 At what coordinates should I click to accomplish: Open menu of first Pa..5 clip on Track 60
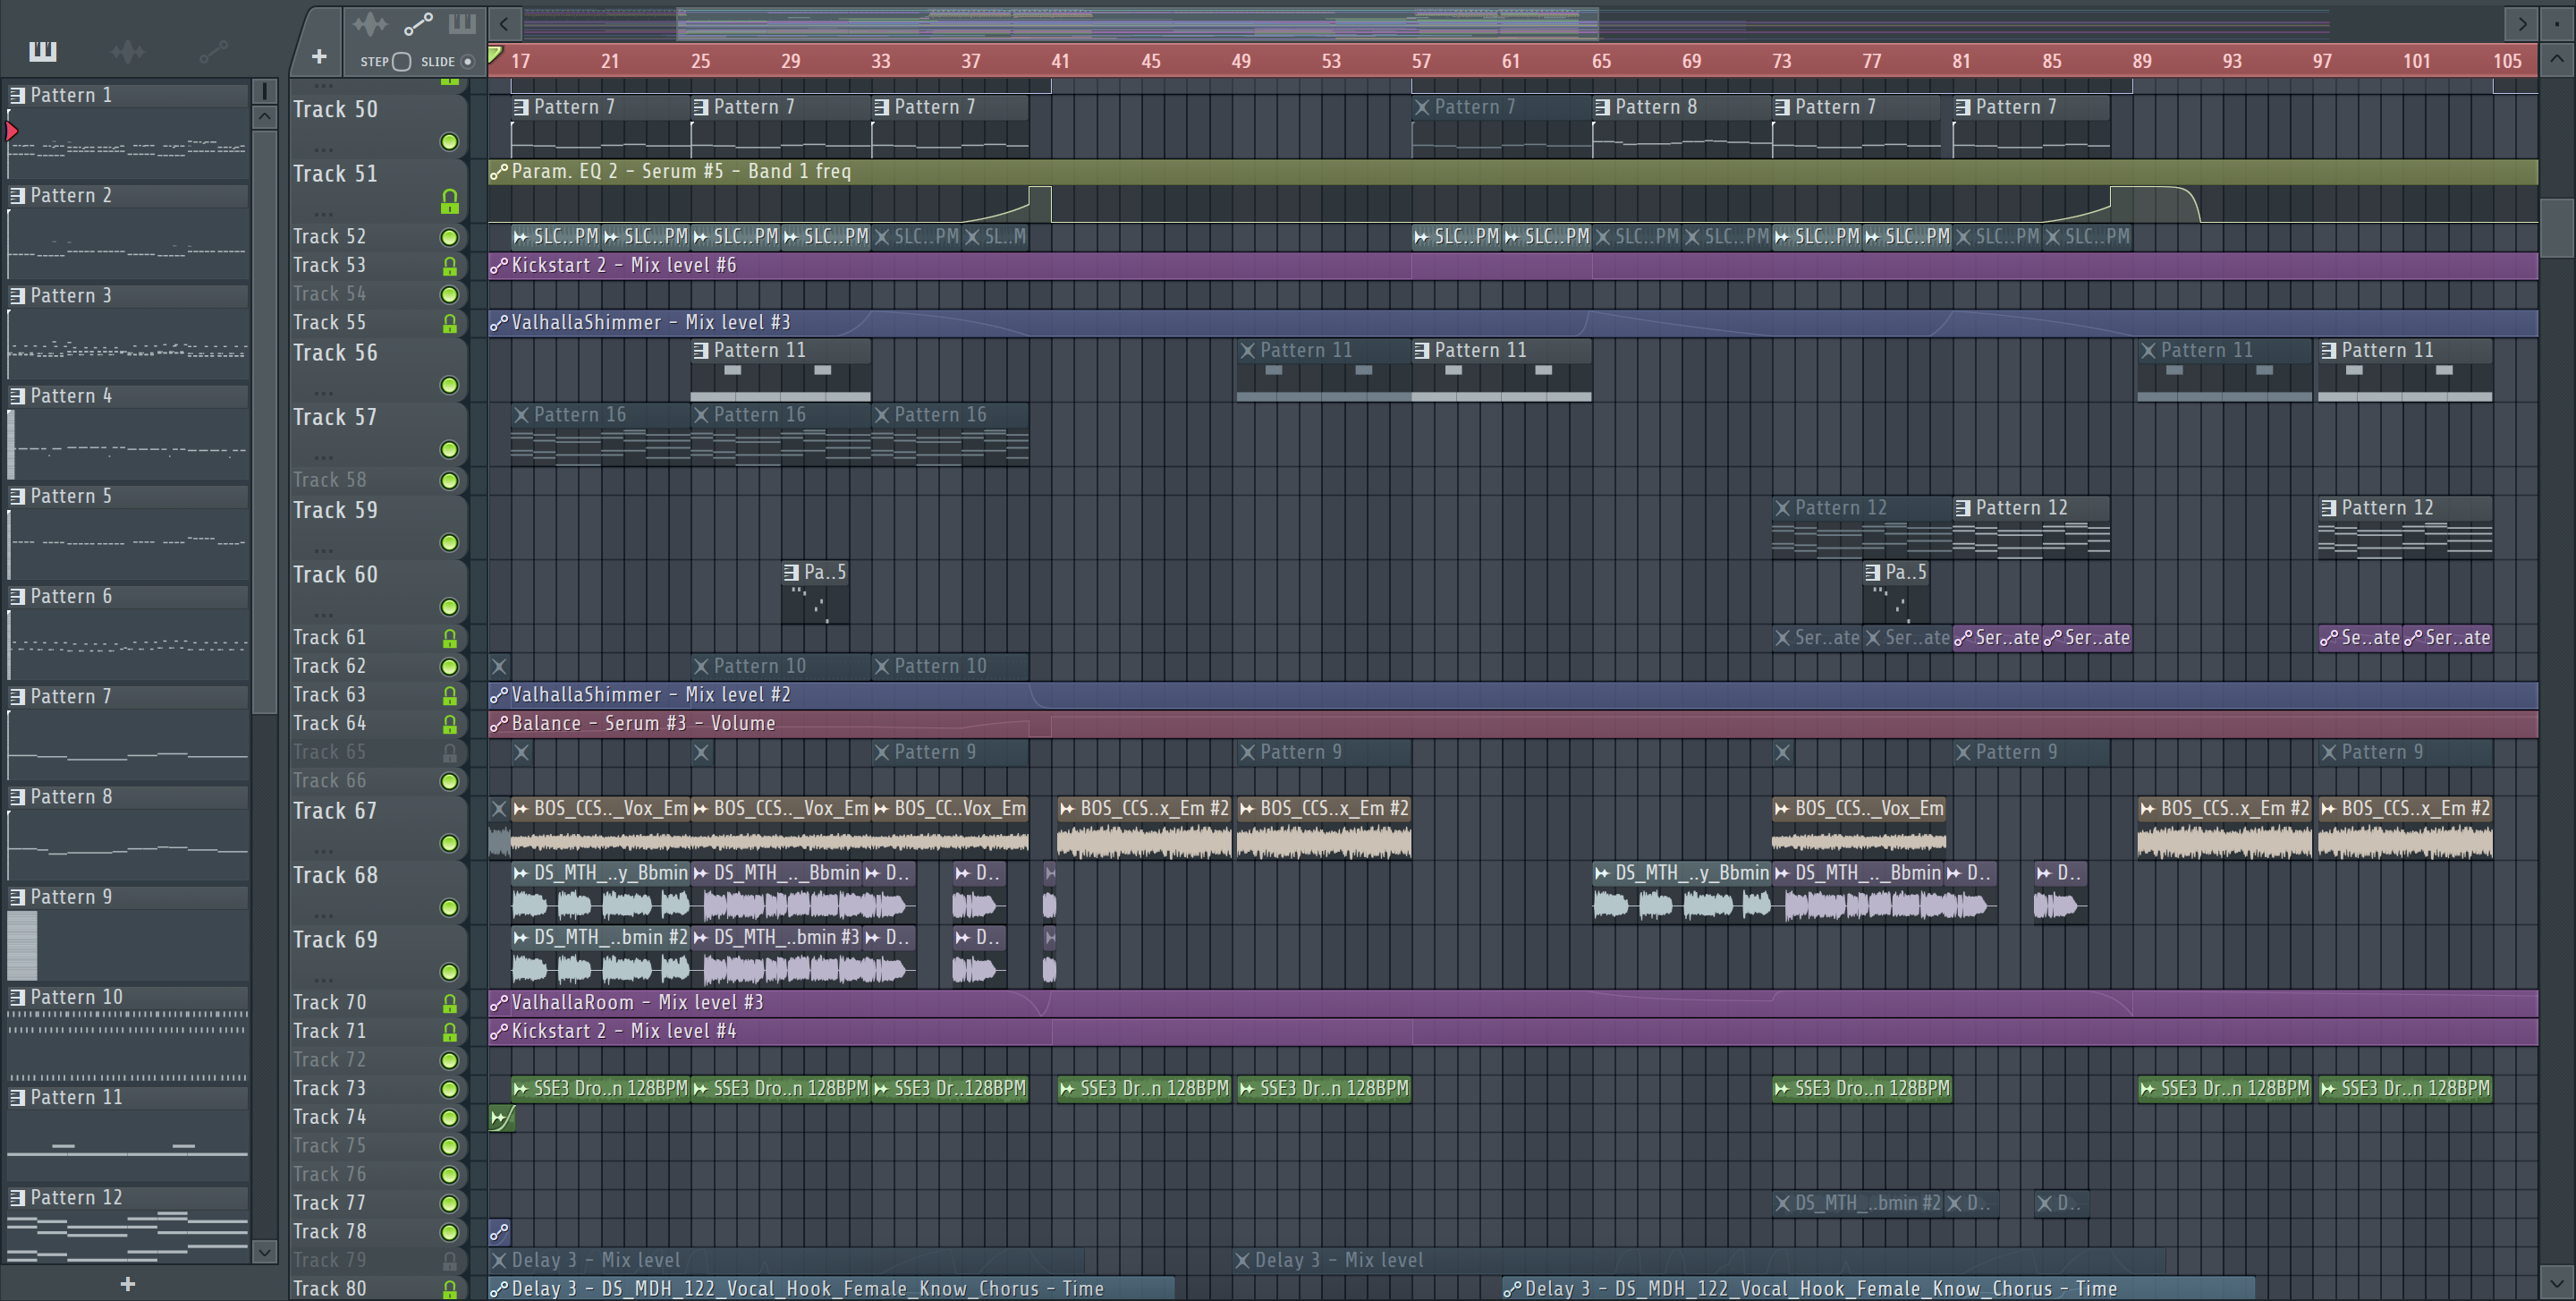pyautogui.click(x=791, y=573)
